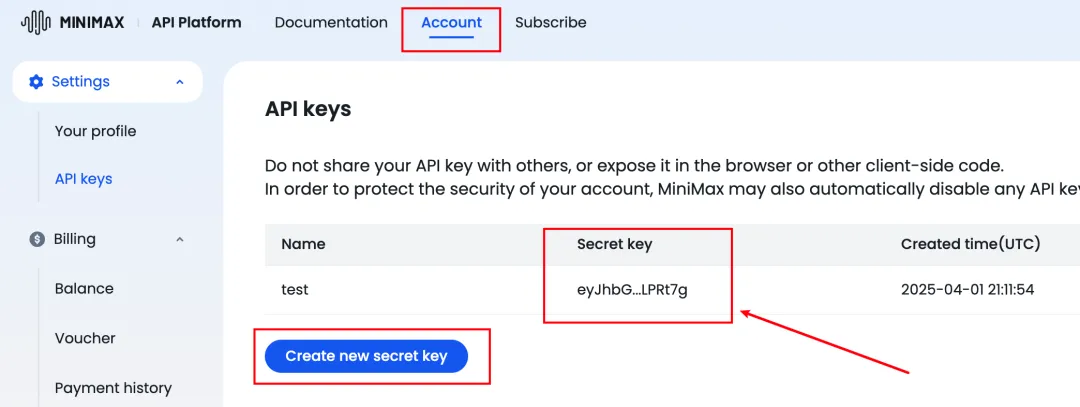Open Payment history page
The width and height of the screenshot is (1080, 407).
point(113,388)
